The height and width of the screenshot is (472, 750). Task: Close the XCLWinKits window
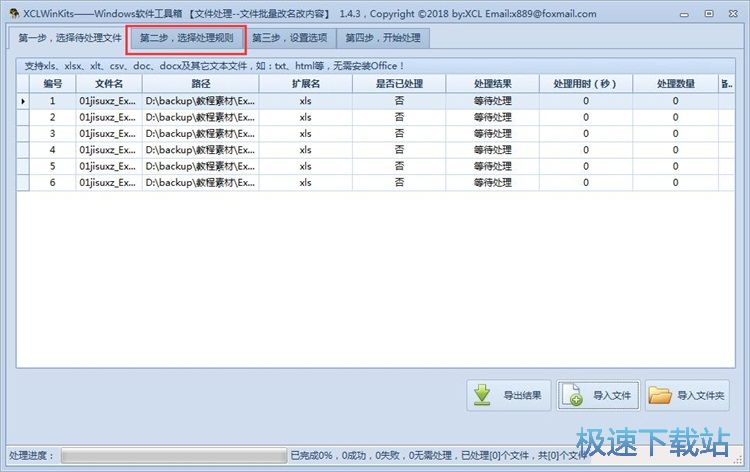pyautogui.click(x=733, y=13)
